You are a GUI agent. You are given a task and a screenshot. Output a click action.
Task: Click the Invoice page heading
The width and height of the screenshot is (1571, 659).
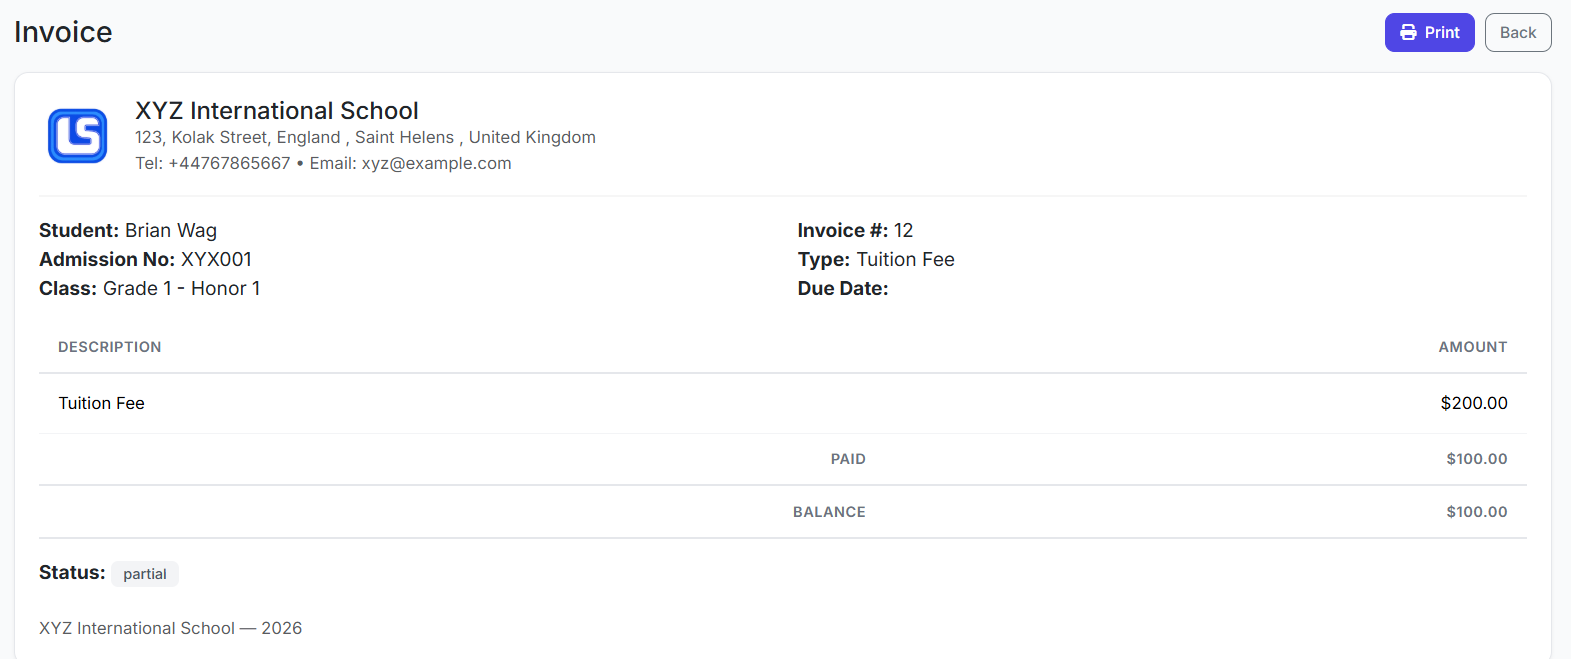[63, 32]
